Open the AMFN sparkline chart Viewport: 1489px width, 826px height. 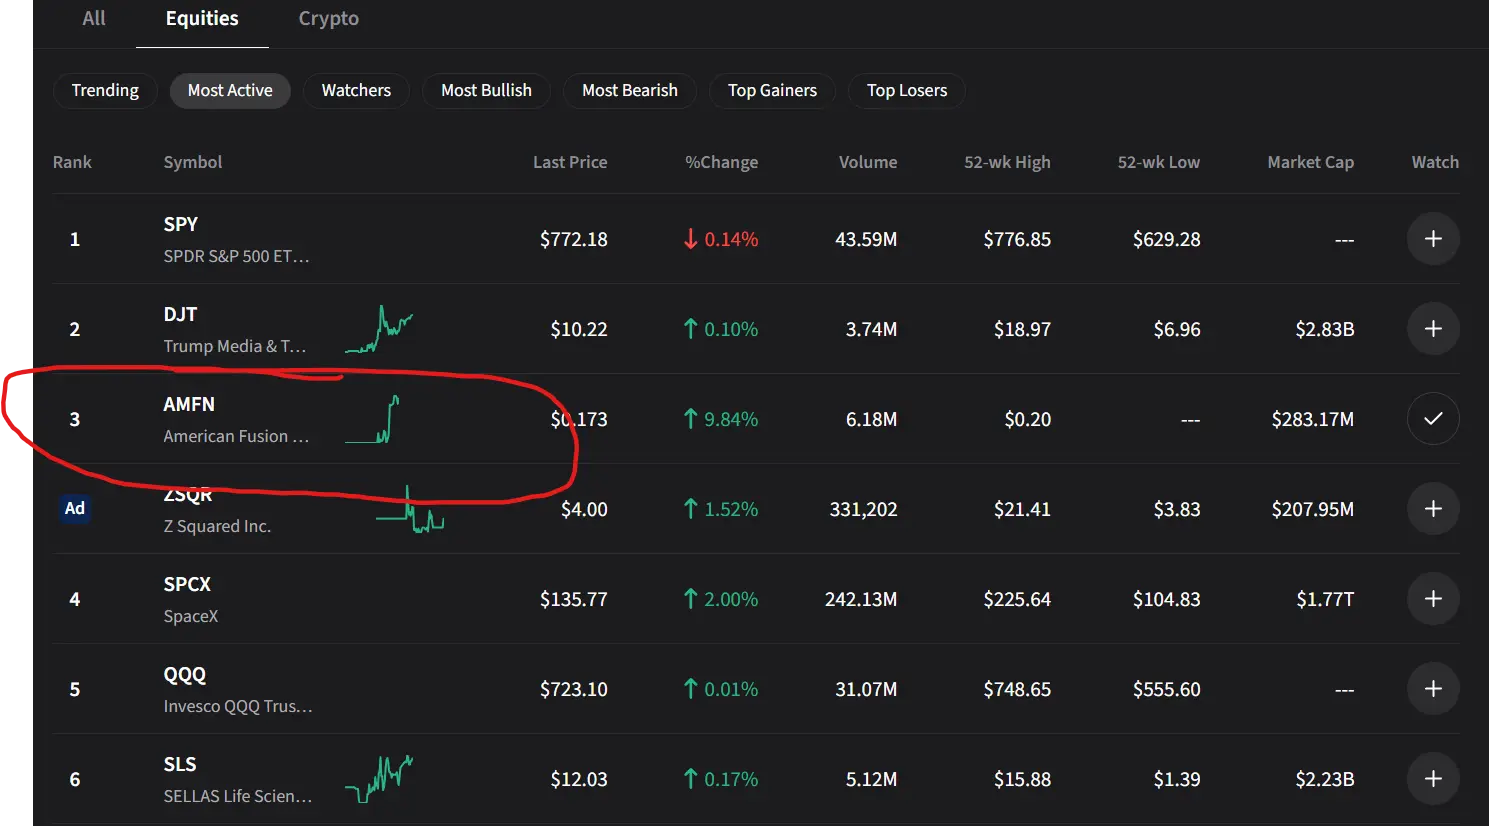pos(373,419)
